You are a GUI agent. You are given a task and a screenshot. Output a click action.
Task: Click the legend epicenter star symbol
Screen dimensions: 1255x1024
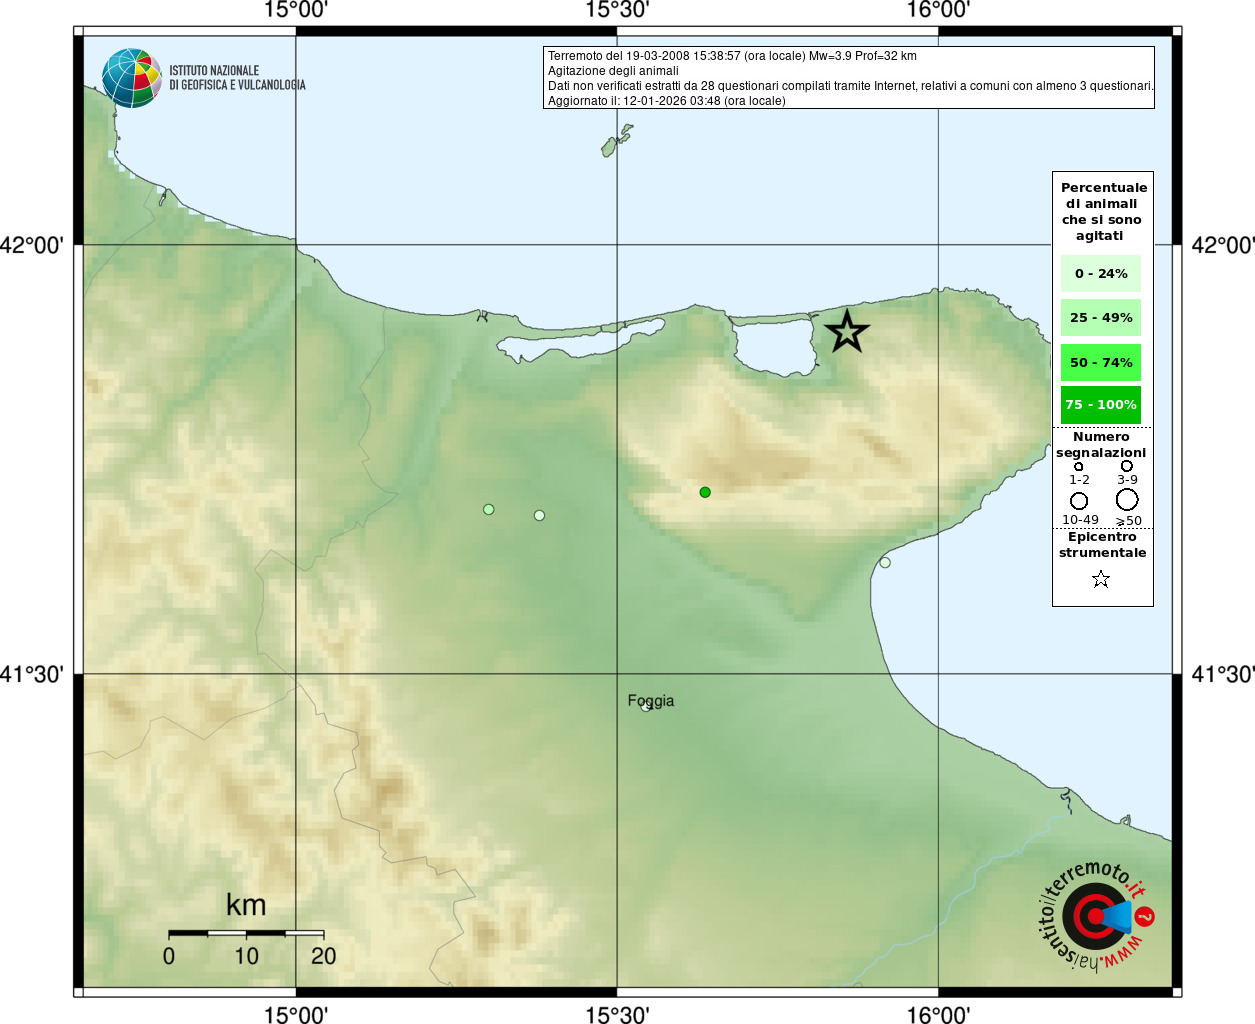coord(1101,579)
